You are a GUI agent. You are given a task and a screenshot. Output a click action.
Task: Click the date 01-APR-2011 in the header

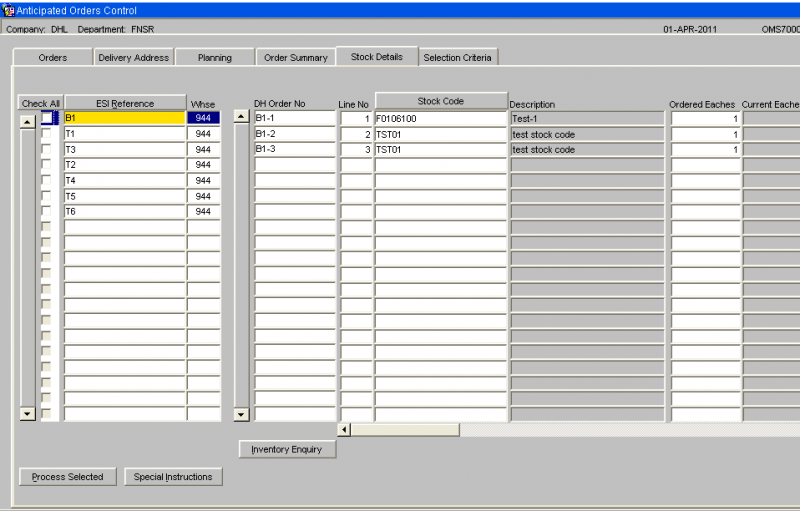coord(690,29)
